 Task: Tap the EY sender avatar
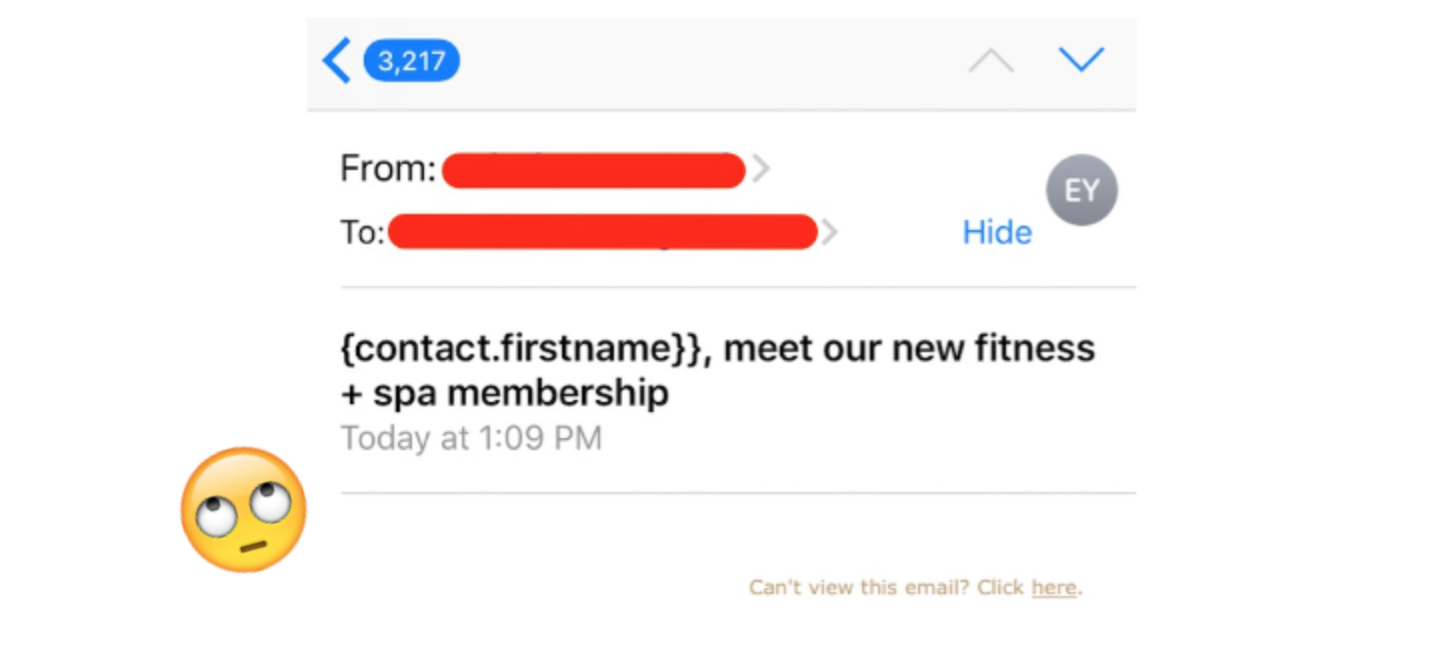(x=1081, y=190)
